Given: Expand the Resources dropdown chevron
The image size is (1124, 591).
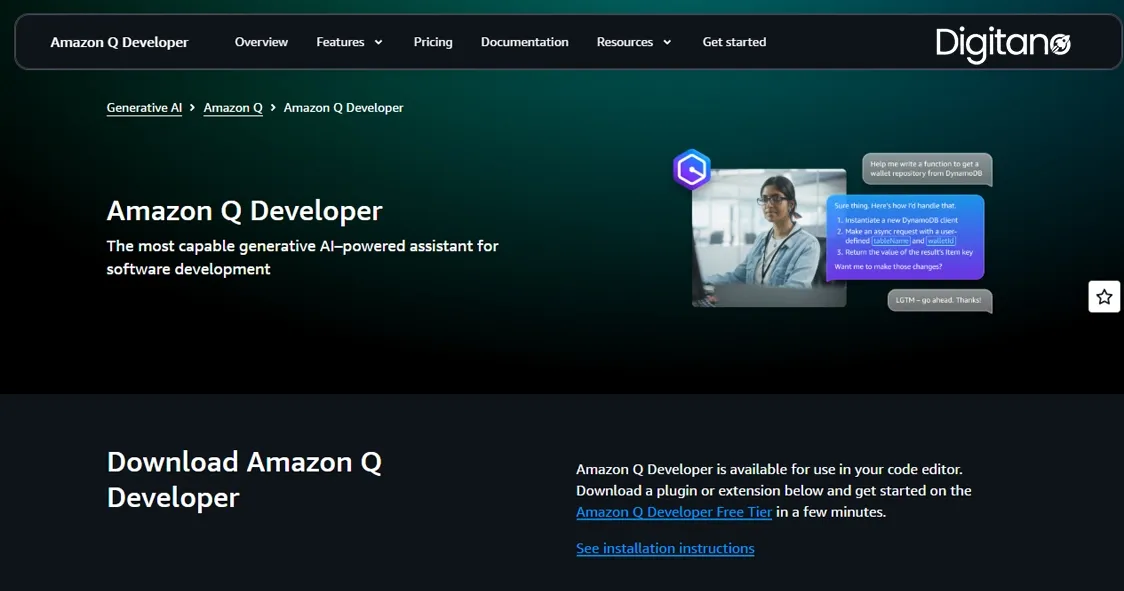Looking at the screenshot, I should tap(667, 42).
